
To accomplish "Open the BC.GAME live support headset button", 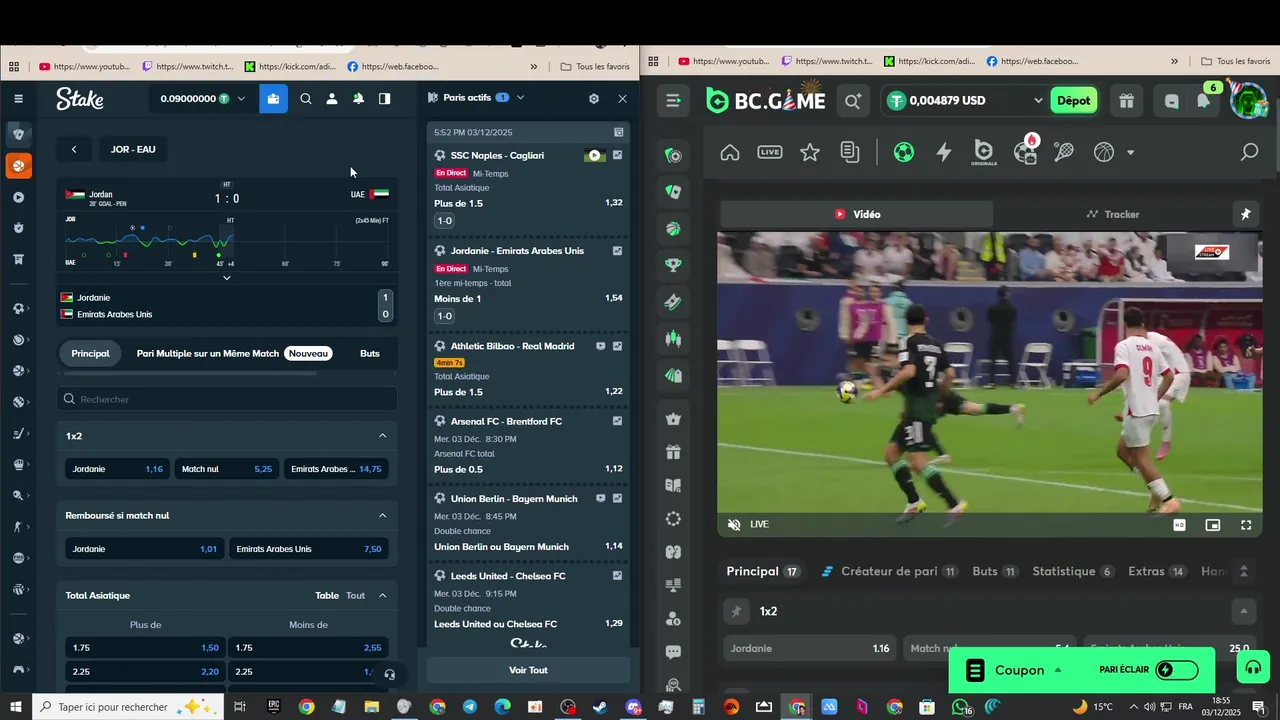I will (x=1253, y=667).
